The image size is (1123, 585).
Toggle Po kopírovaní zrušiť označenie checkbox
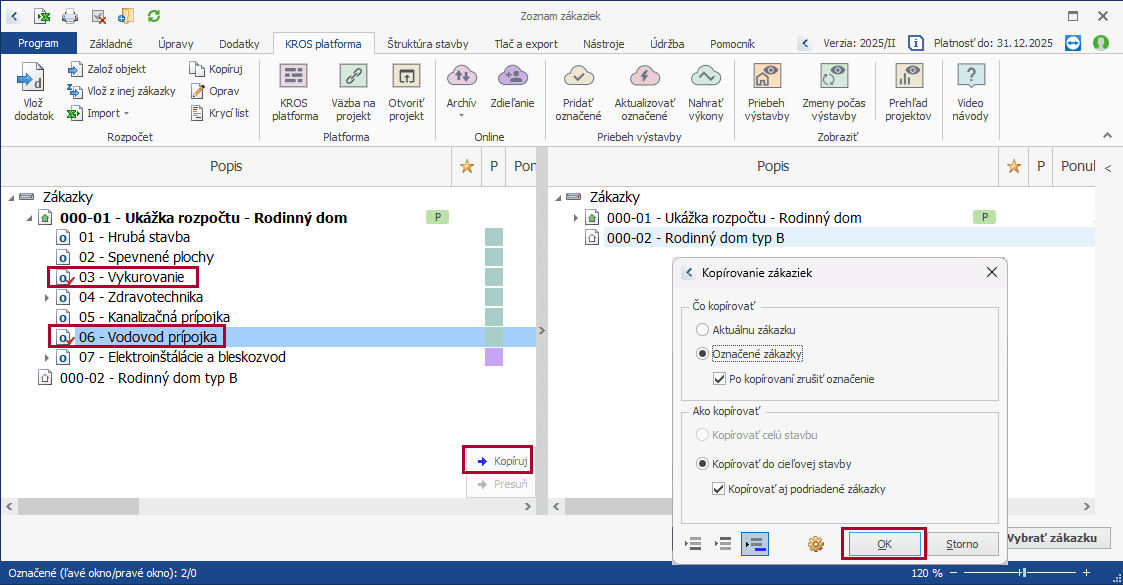pyautogui.click(x=719, y=379)
